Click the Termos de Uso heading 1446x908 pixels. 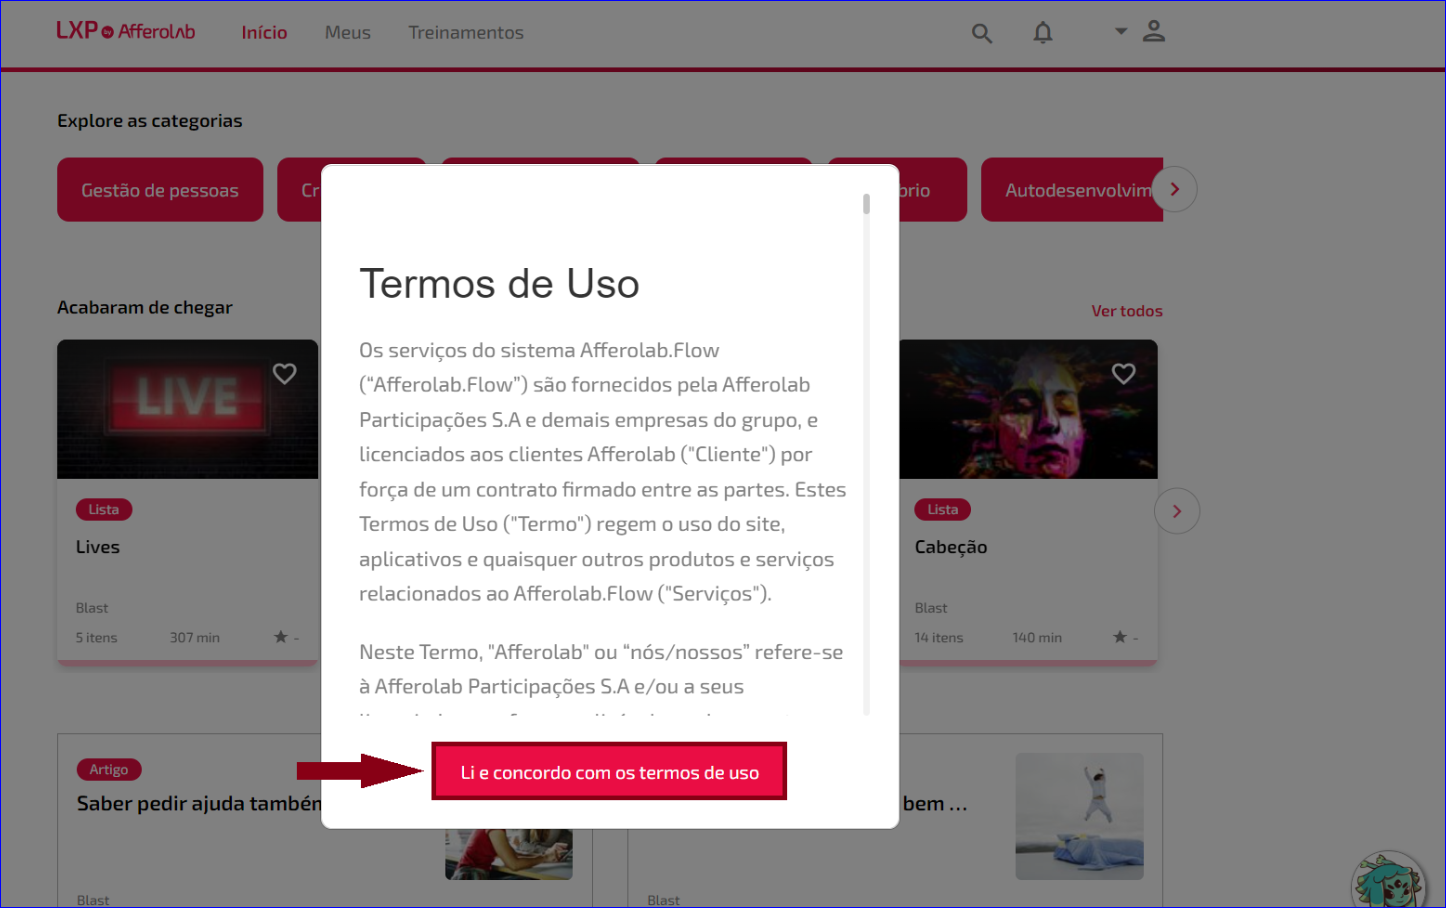click(499, 284)
